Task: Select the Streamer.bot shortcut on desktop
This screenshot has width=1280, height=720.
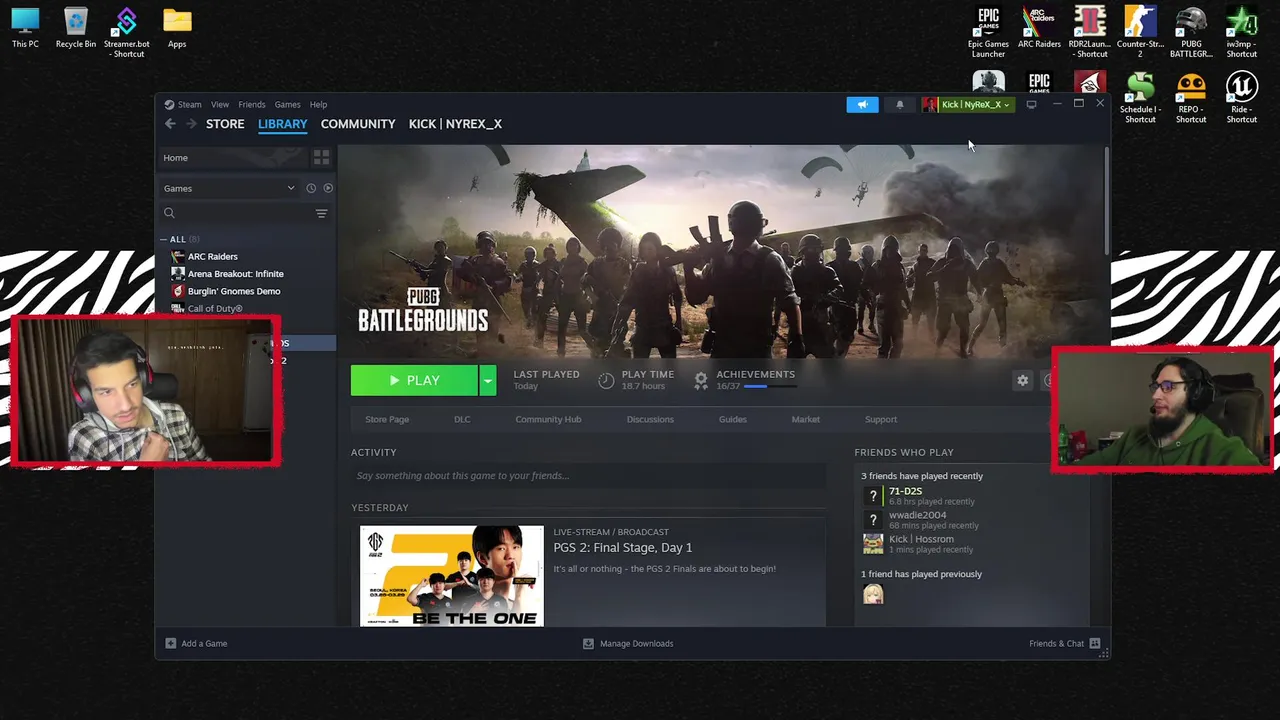Action: (126, 33)
